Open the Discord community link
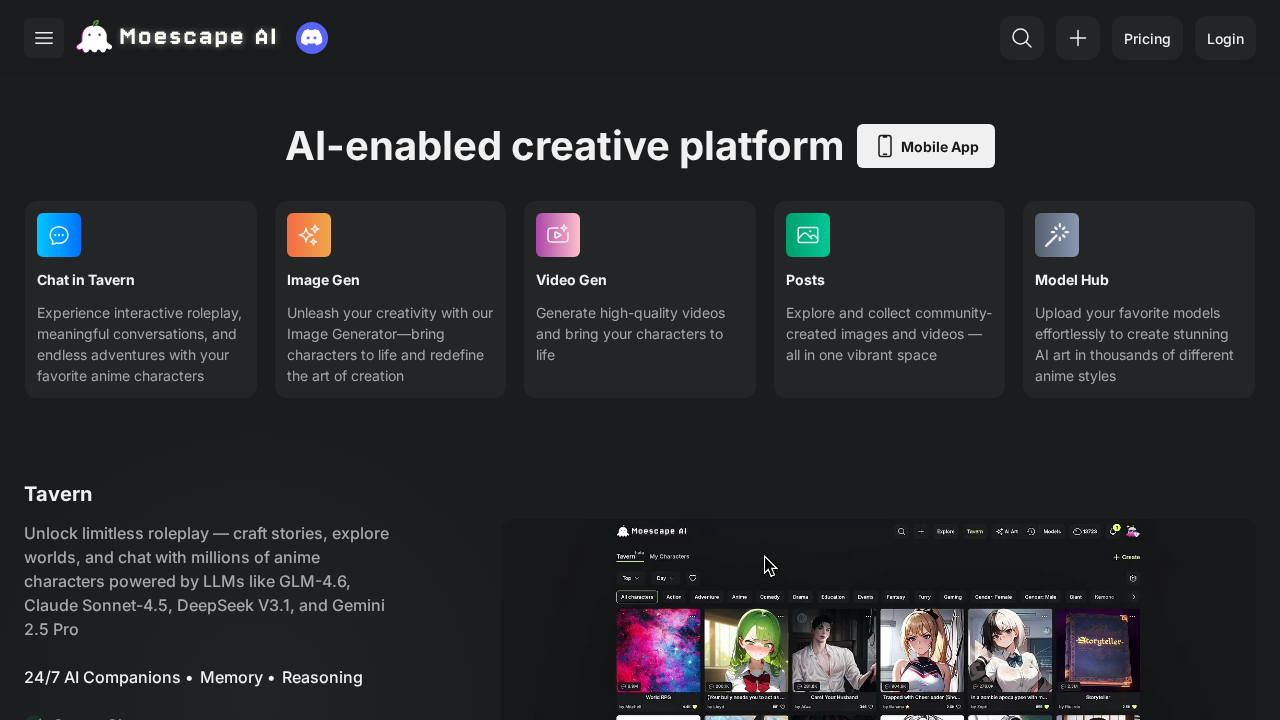 312,38
